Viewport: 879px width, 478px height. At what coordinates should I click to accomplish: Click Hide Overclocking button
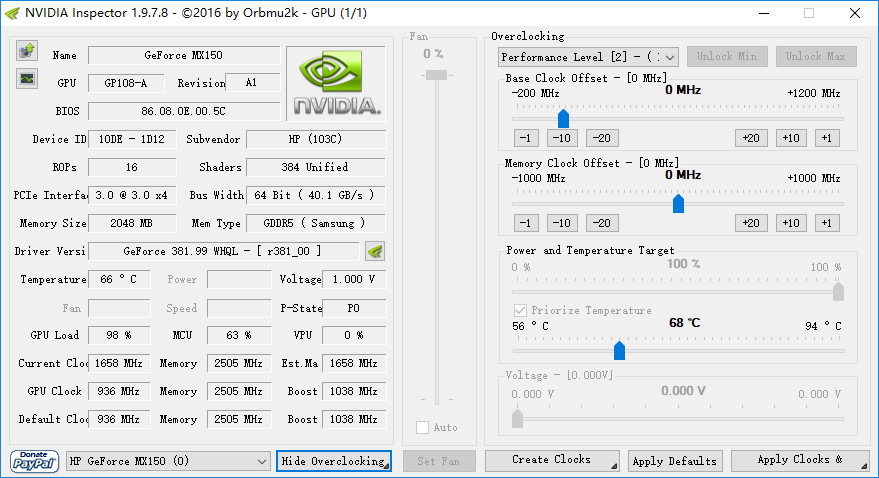(x=334, y=461)
